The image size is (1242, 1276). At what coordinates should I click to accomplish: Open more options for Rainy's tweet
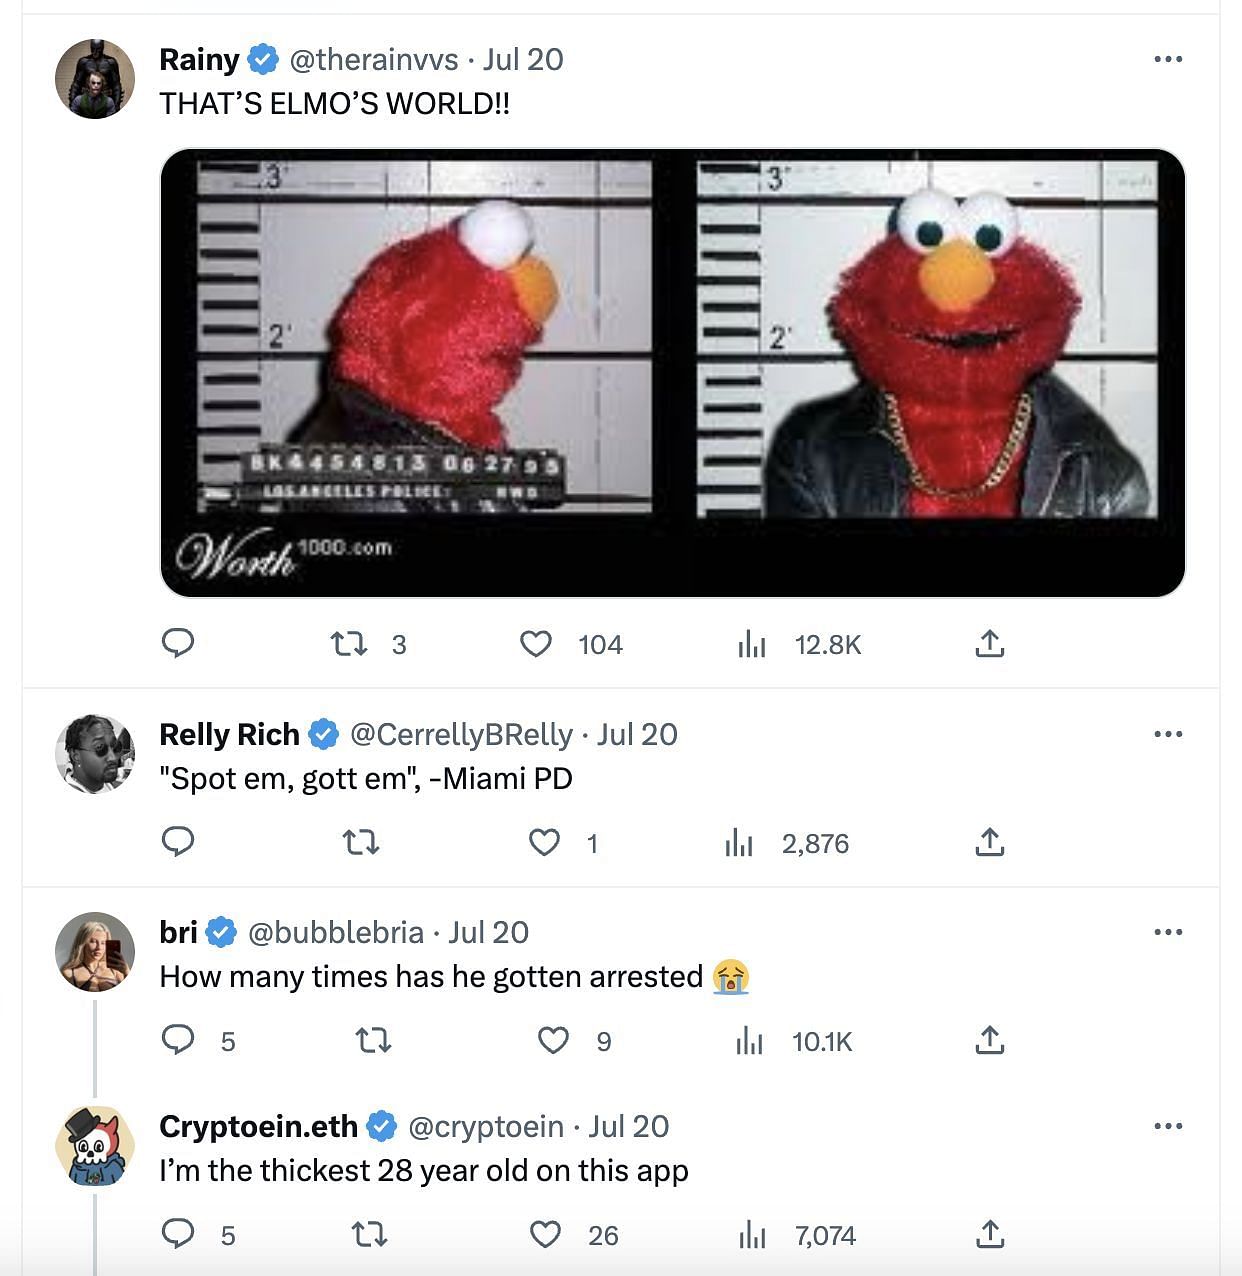pyautogui.click(x=1168, y=59)
